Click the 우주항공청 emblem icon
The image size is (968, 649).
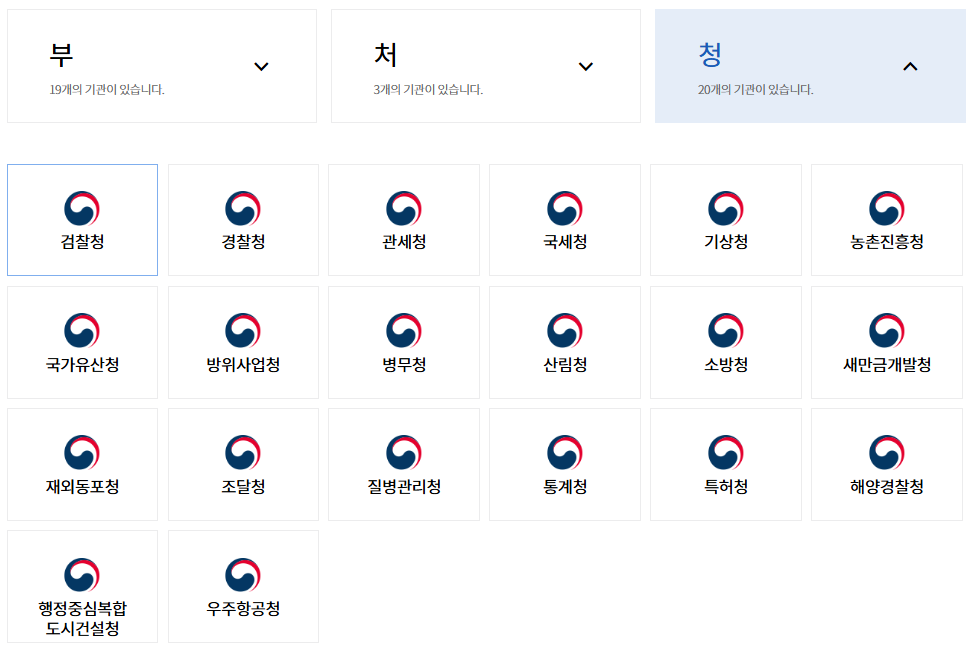243,576
